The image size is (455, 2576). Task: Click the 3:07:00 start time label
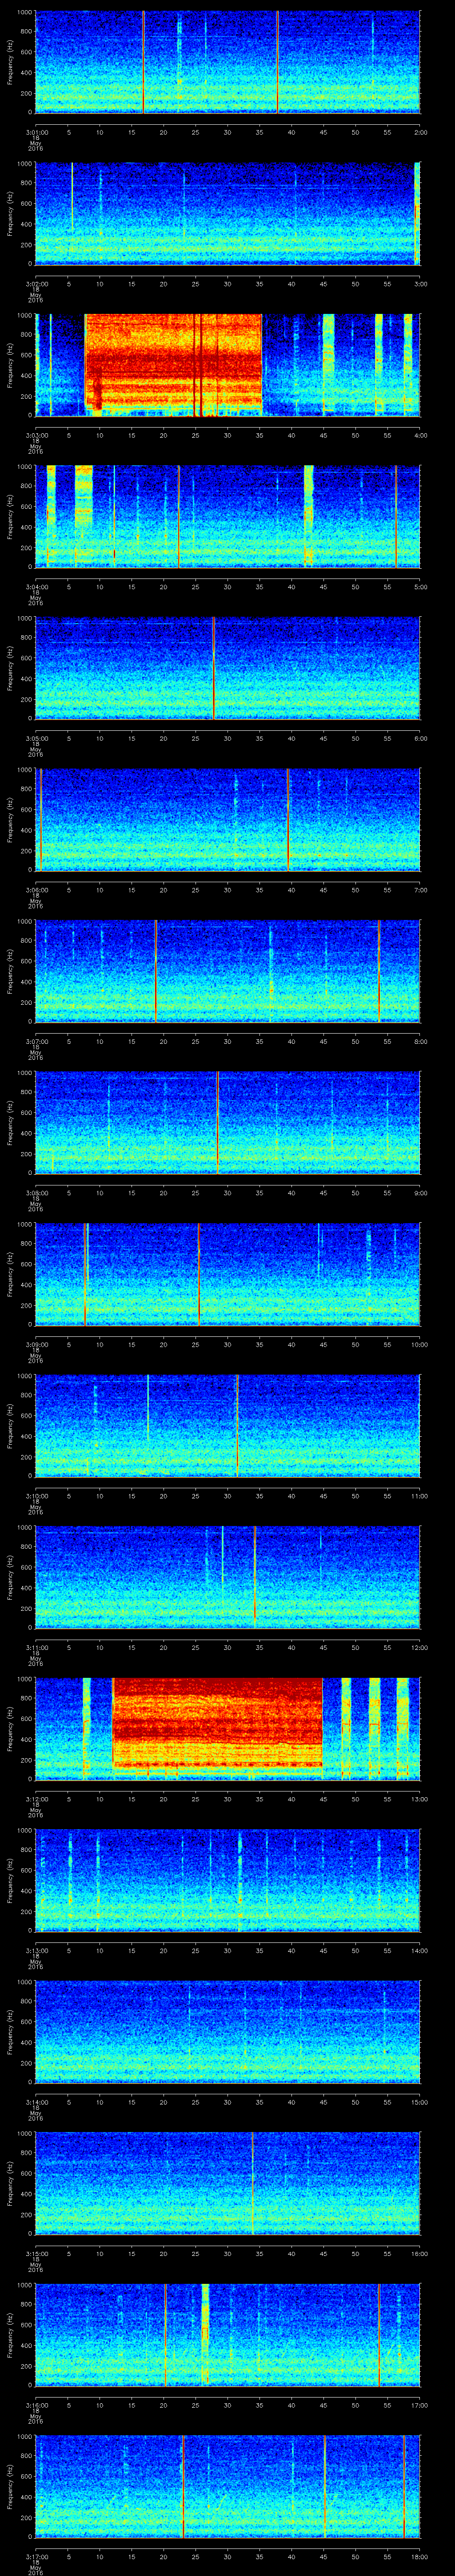coord(36,1041)
